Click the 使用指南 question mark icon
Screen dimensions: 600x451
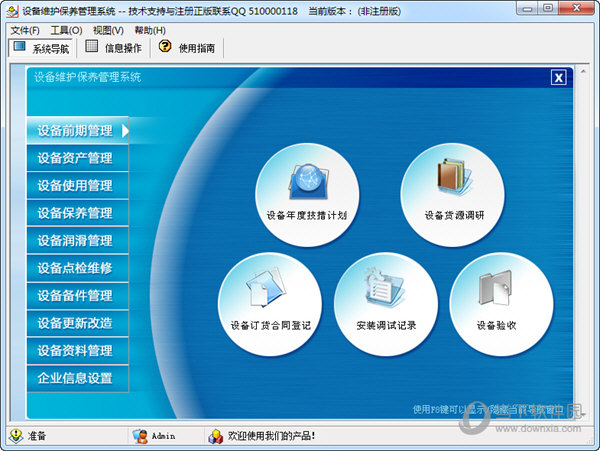tap(165, 46)
